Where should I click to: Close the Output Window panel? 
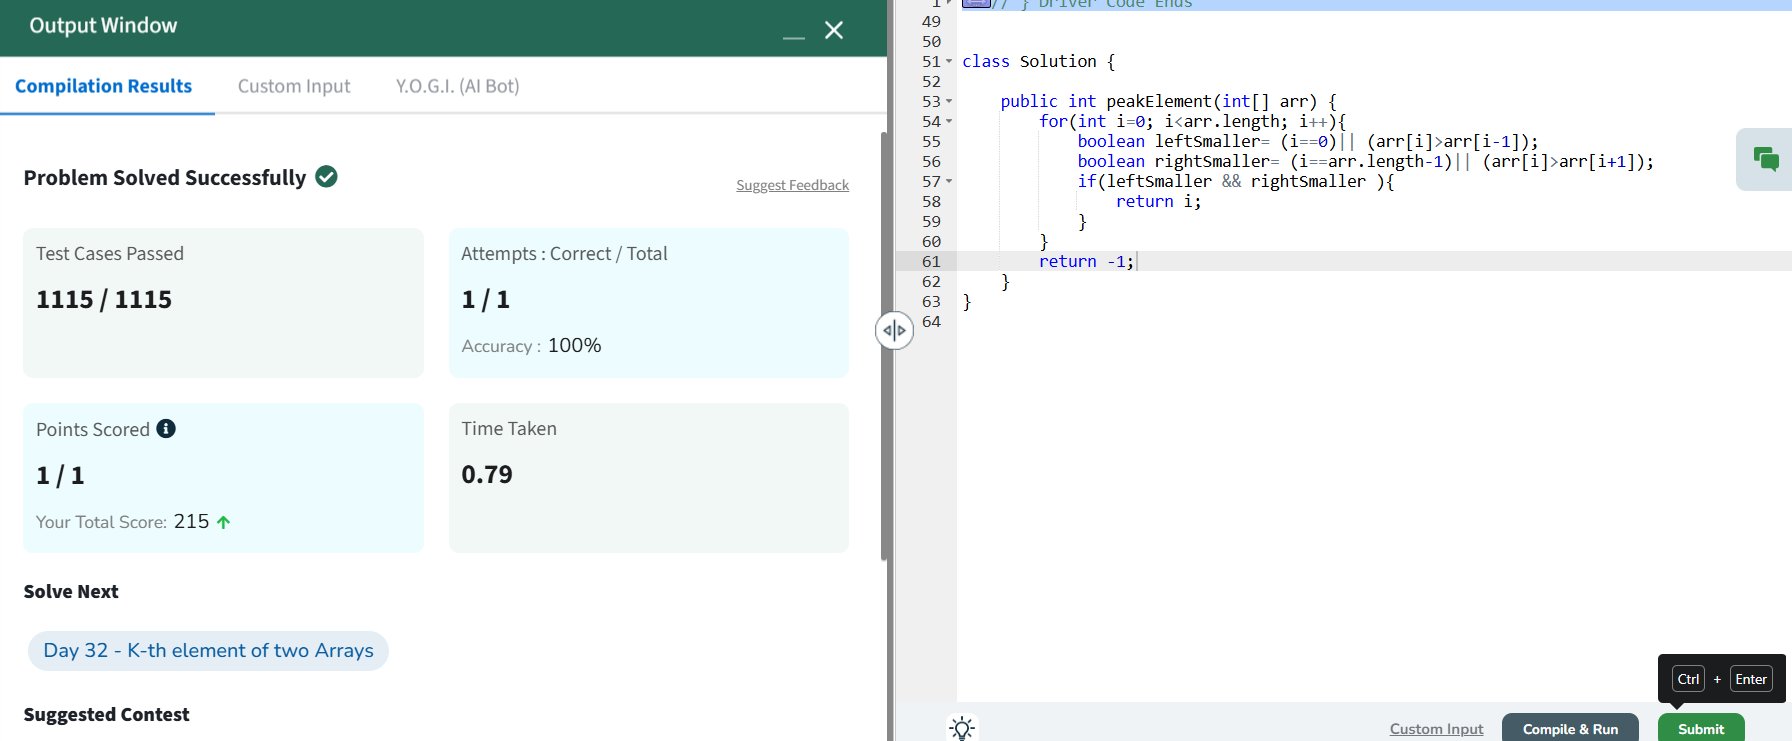point(834,31)
